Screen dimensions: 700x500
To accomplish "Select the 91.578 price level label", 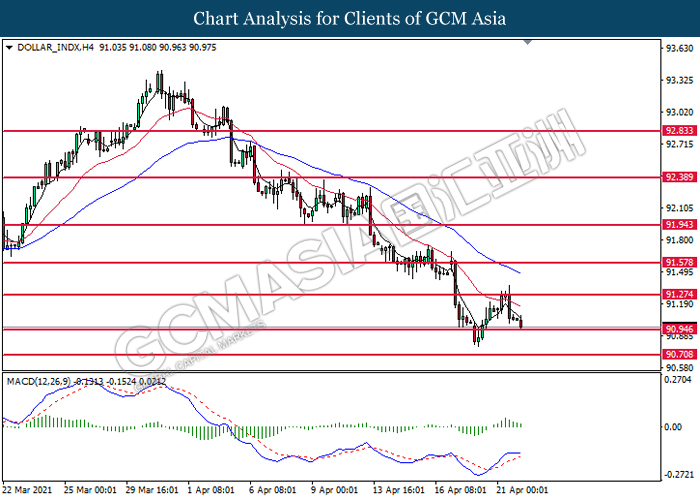I will [x=679, y=262].
